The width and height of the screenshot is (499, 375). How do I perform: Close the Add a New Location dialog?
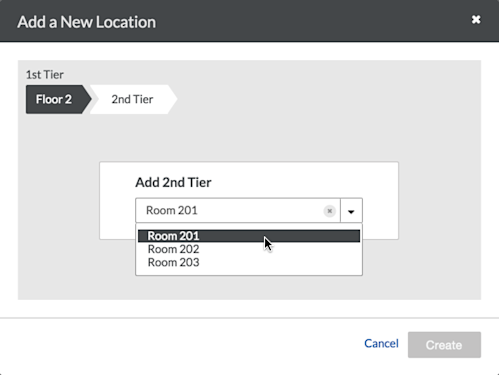point(476,20)
